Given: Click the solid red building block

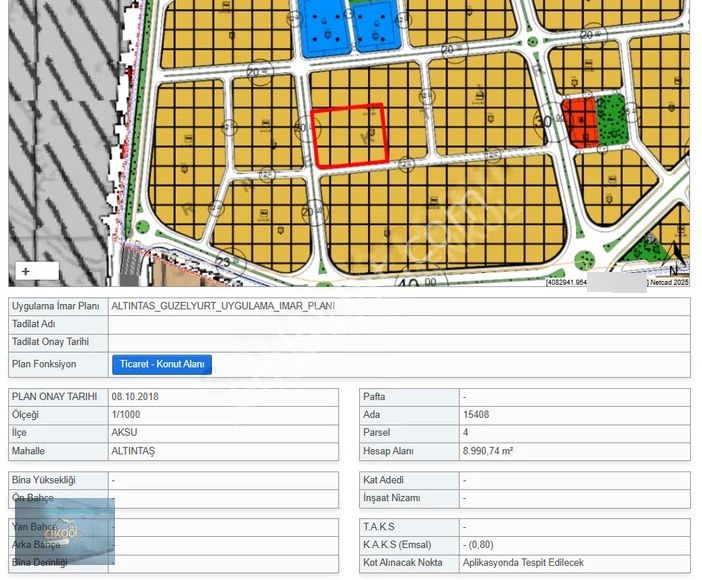Looking at the screenshot, I should click(x=579, y=123).
